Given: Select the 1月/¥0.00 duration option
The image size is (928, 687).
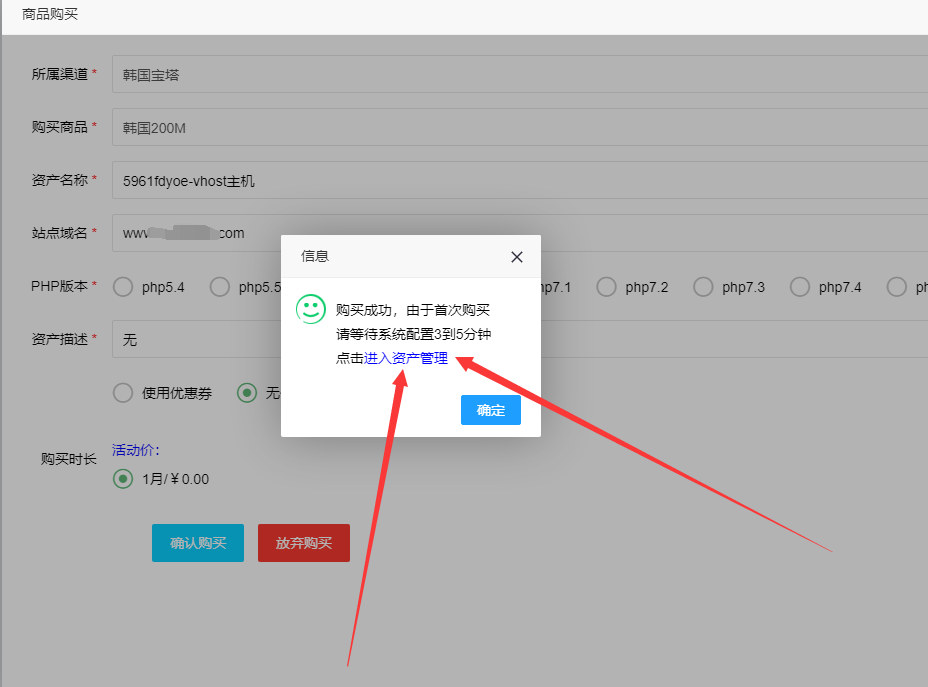Looking at the screenshot, I should [123, 479].
